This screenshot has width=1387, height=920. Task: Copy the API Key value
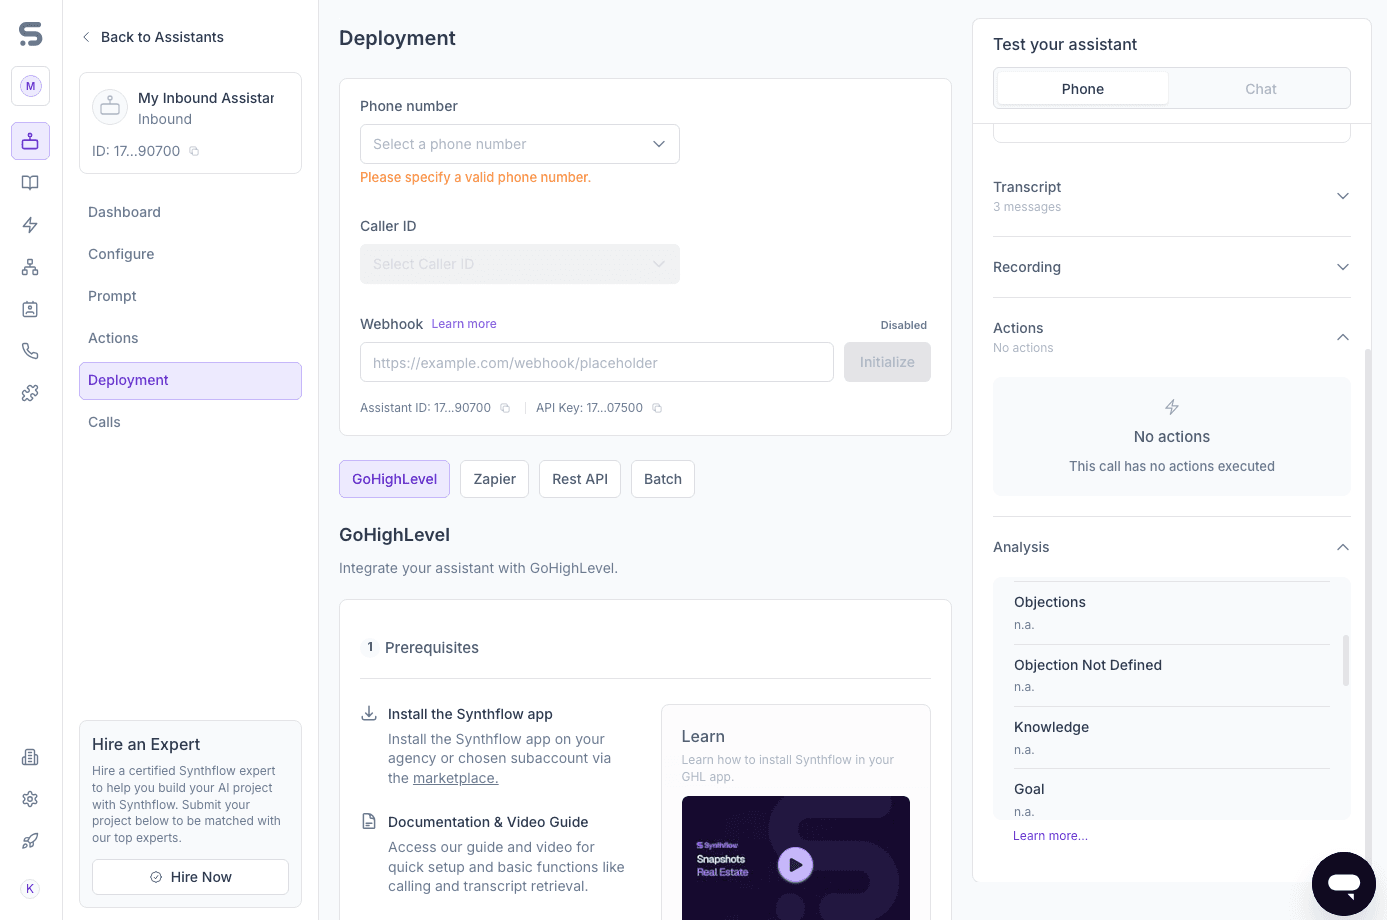(657, 408)
